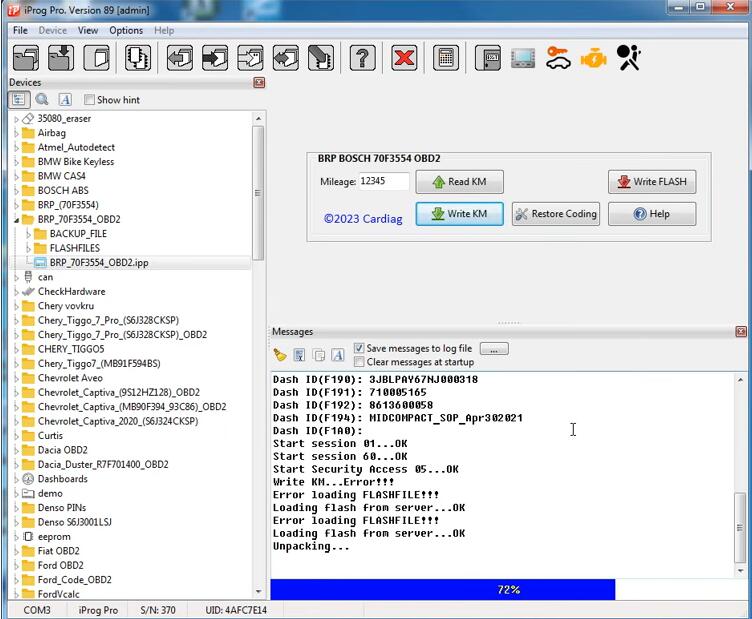Expand the BACKUP_FILE subfolder
Image resolution: width=752 pixels, height=619 pixels.
pos(28,234)
